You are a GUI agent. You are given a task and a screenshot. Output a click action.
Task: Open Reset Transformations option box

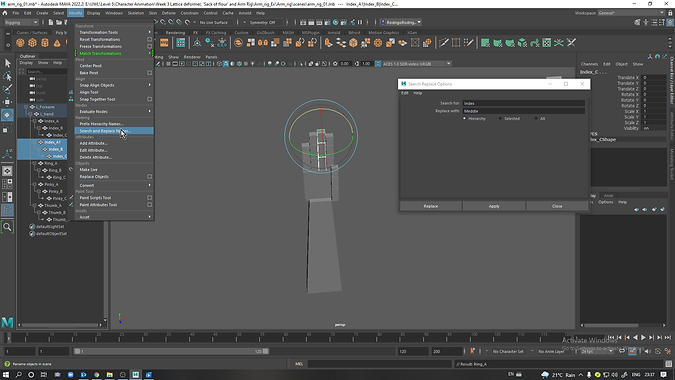click(150, 39)
